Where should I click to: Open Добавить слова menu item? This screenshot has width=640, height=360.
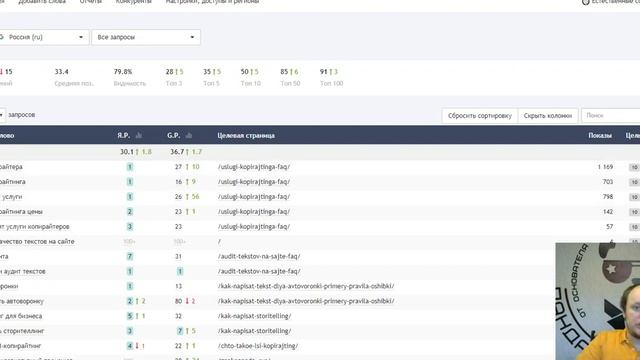42,2
